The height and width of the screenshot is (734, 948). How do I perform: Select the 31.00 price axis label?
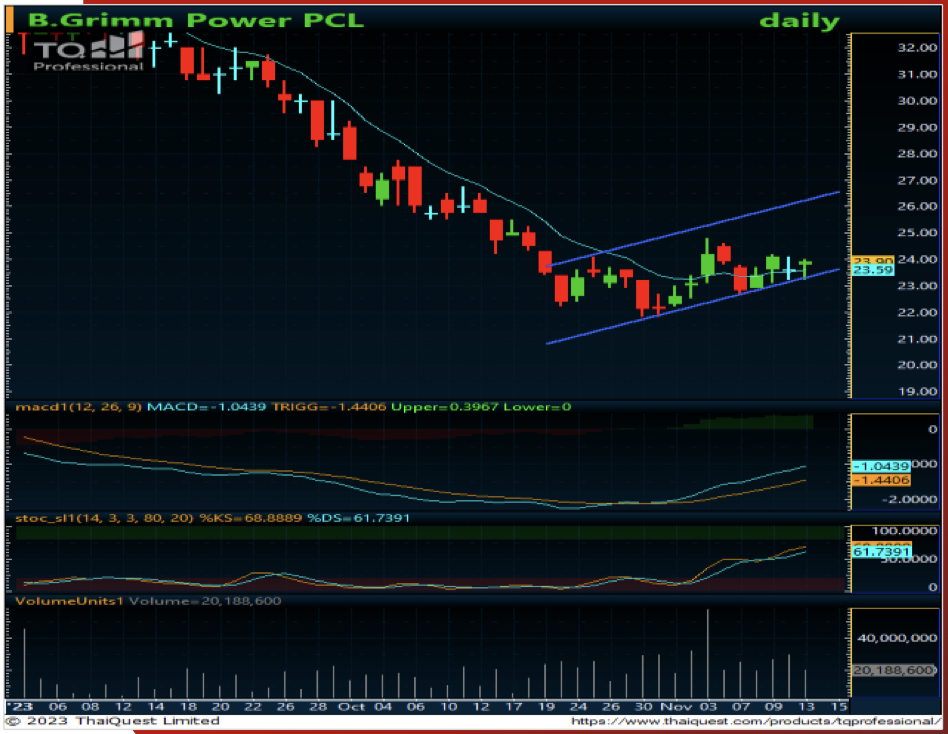point(917,74)
